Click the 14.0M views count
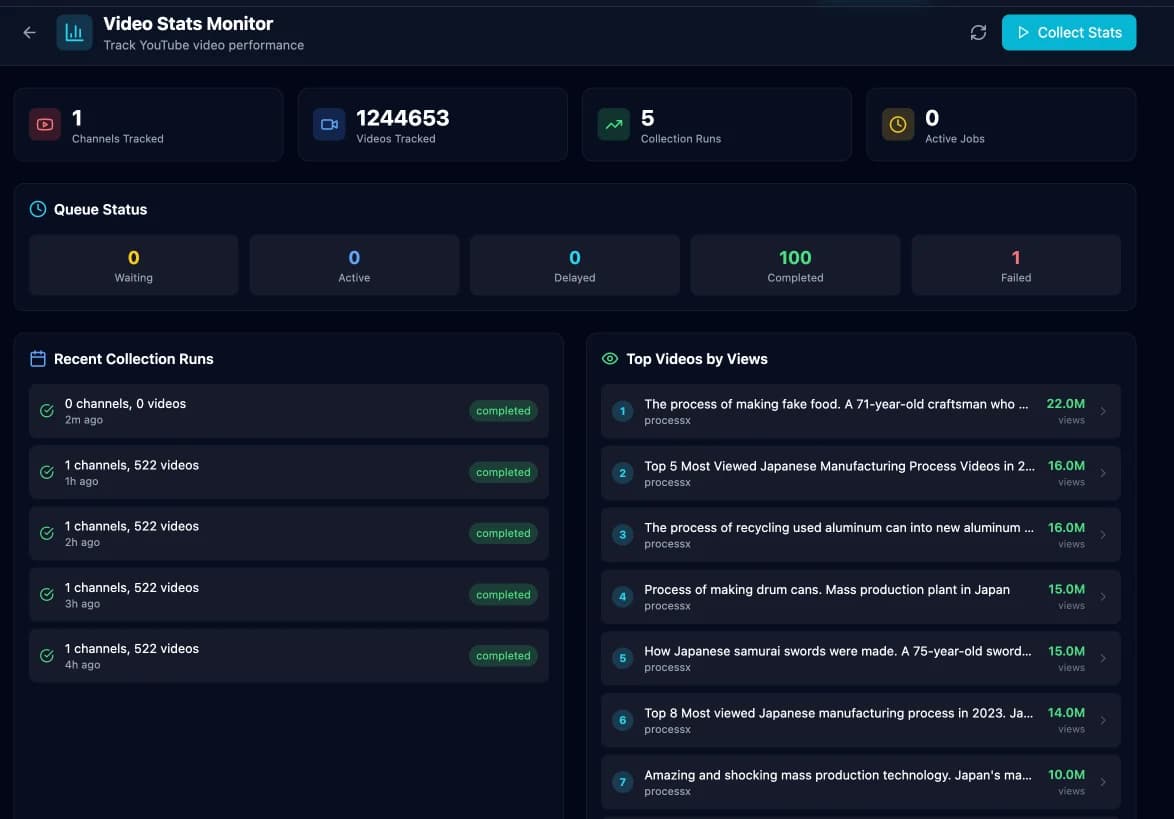The height and width of the screenshot is (819, 1174). [x=1066, y=713]
